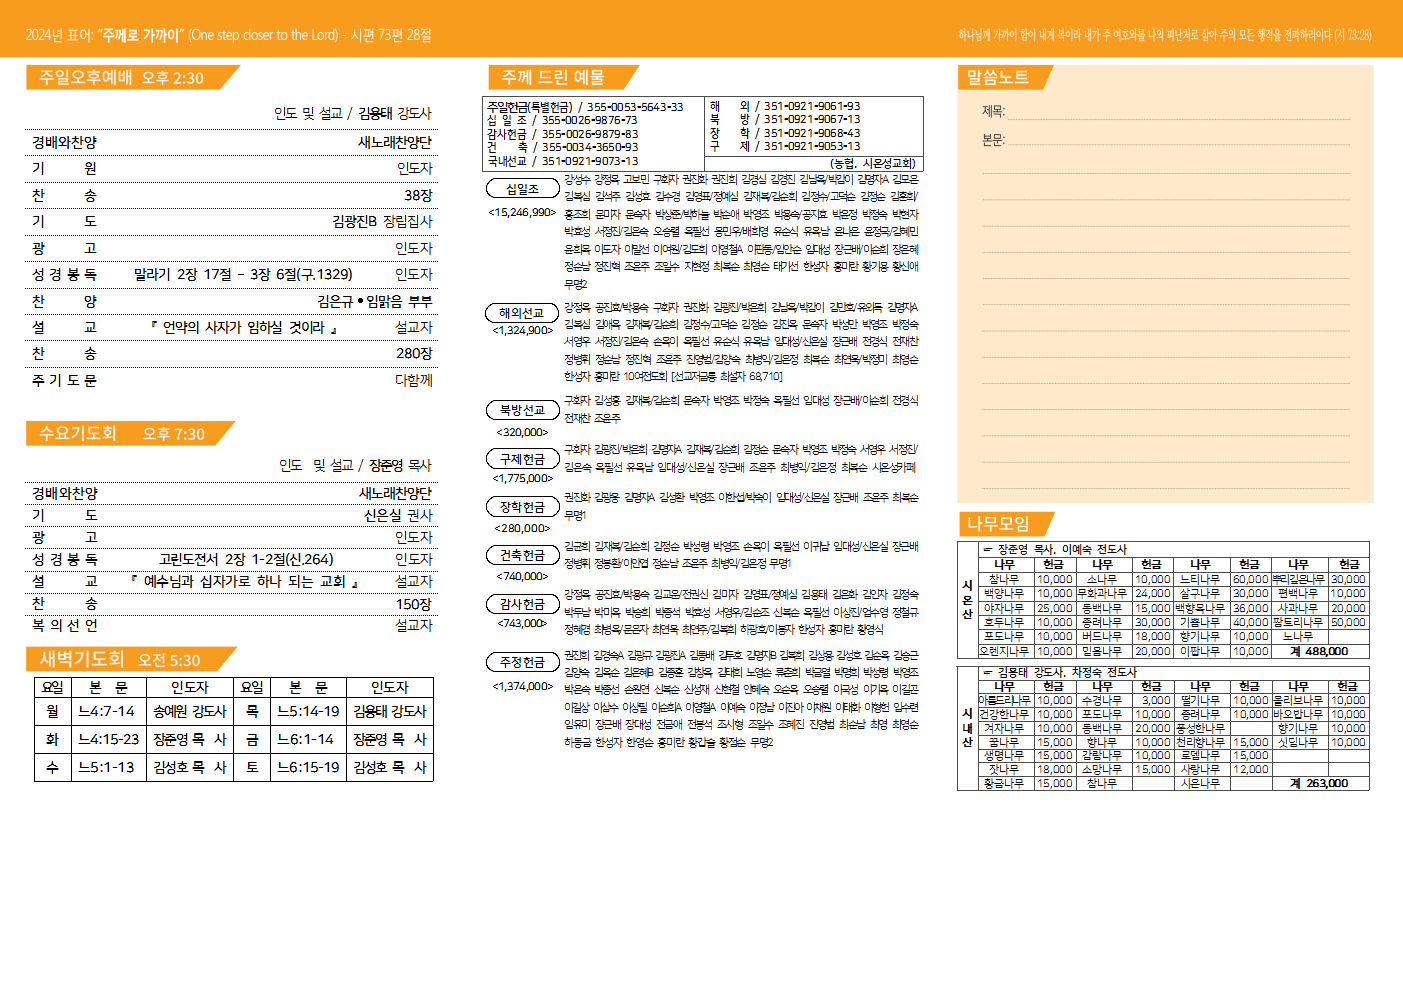Screen dimensions: 1403x992
Task: Click the Wednesday passage cell '느5:1-13'
Action: click(x=107, y=767)
